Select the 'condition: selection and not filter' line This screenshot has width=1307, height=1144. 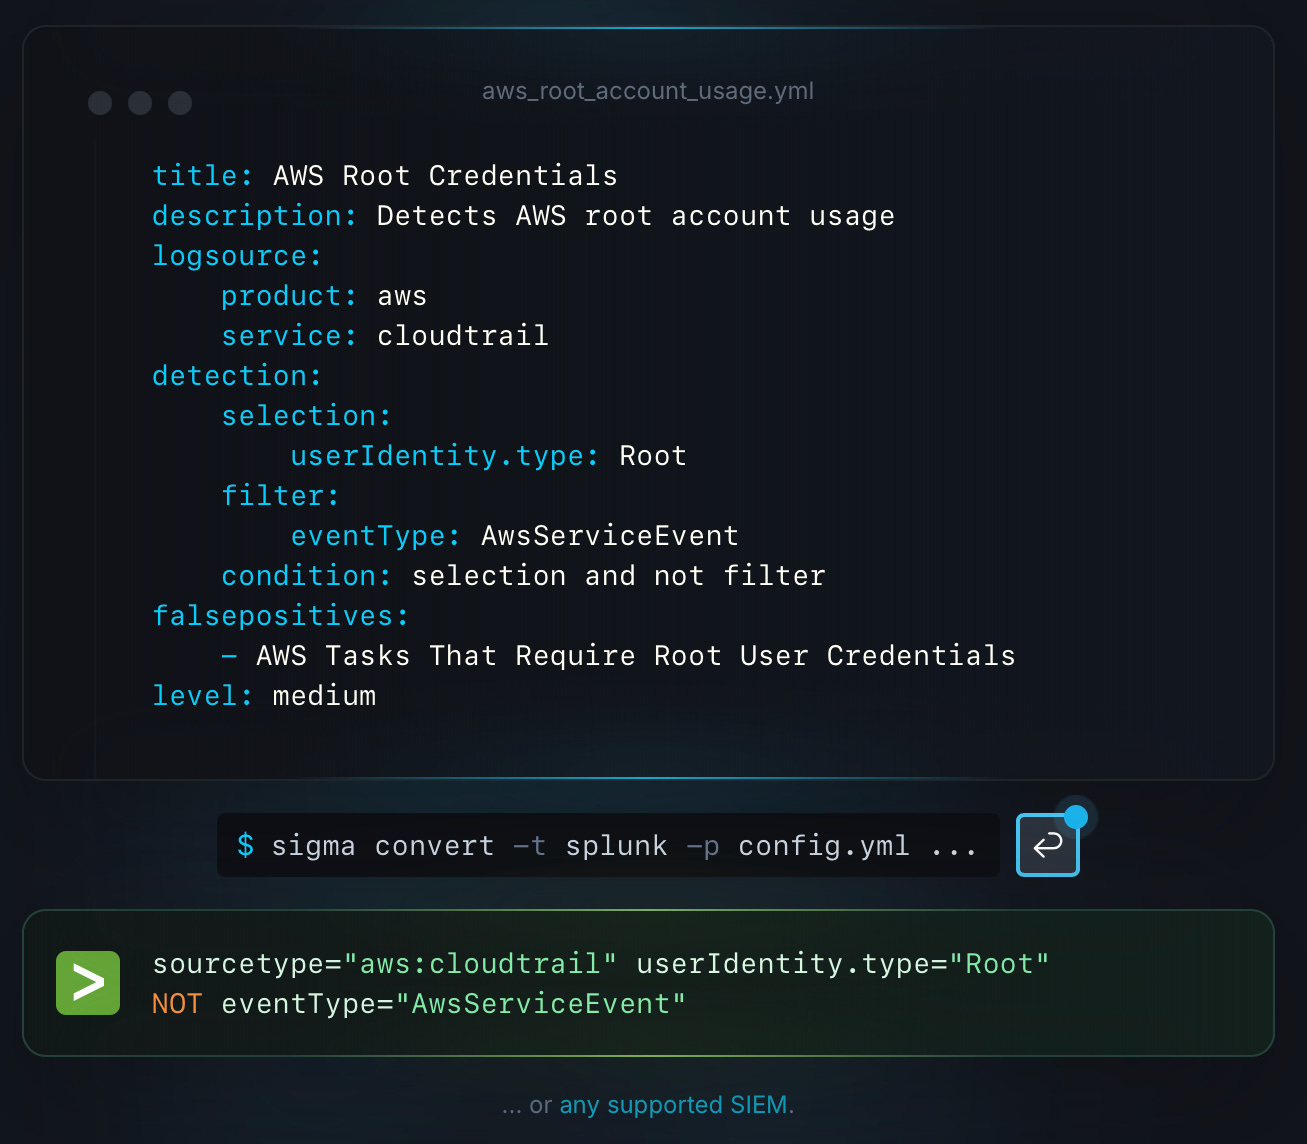[524, 576]
